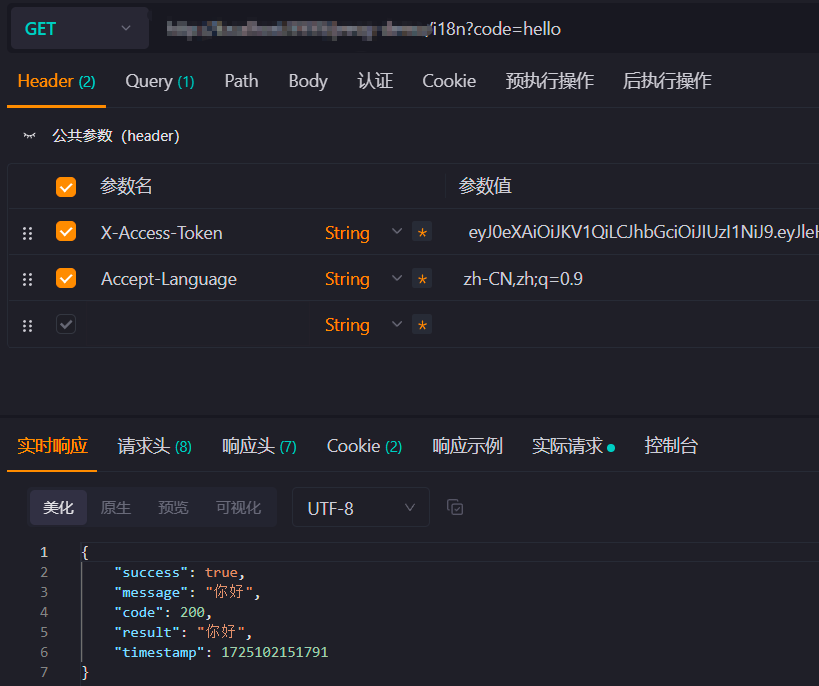Viewport: 819px width, 686px height.
Task: Click the required asterisk on Accept-Language row
Action: (x=421, y=278)
